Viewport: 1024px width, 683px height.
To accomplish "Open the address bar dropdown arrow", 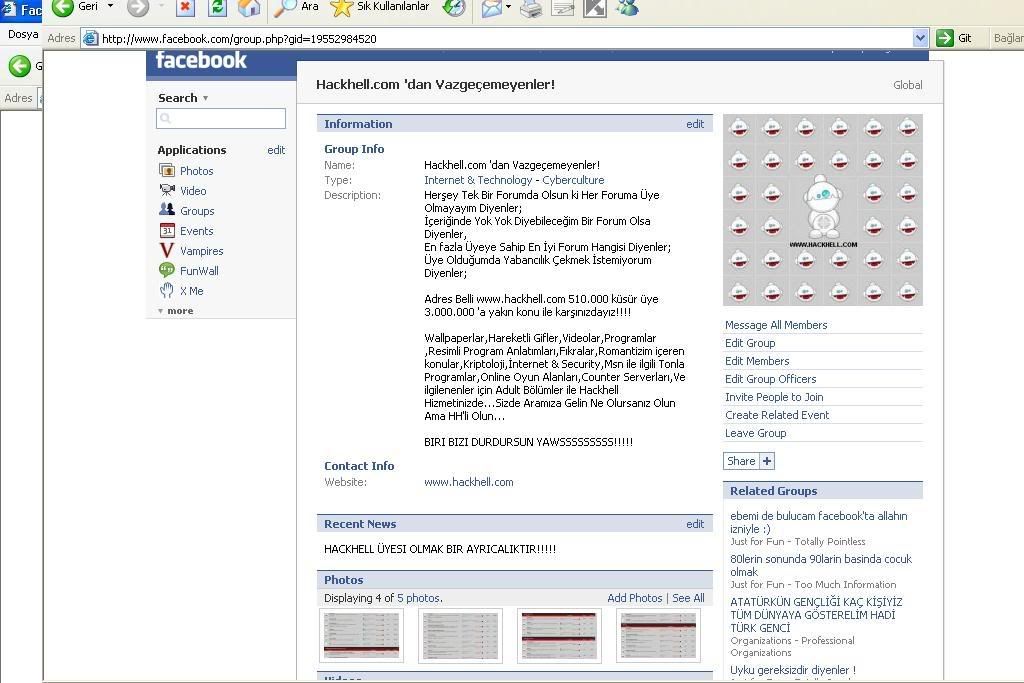I will tap(920, 38).
